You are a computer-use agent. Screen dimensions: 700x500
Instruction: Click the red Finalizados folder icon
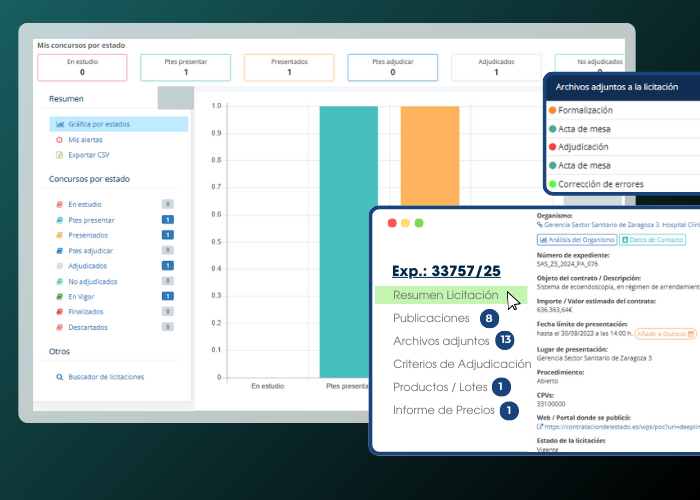coord(60,311)
